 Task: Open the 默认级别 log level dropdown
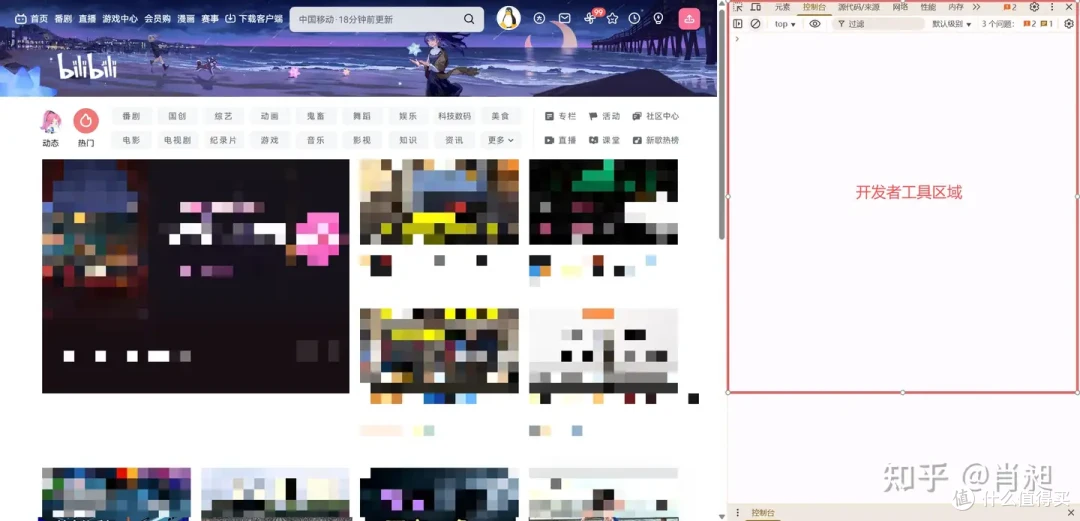[952, 23]
